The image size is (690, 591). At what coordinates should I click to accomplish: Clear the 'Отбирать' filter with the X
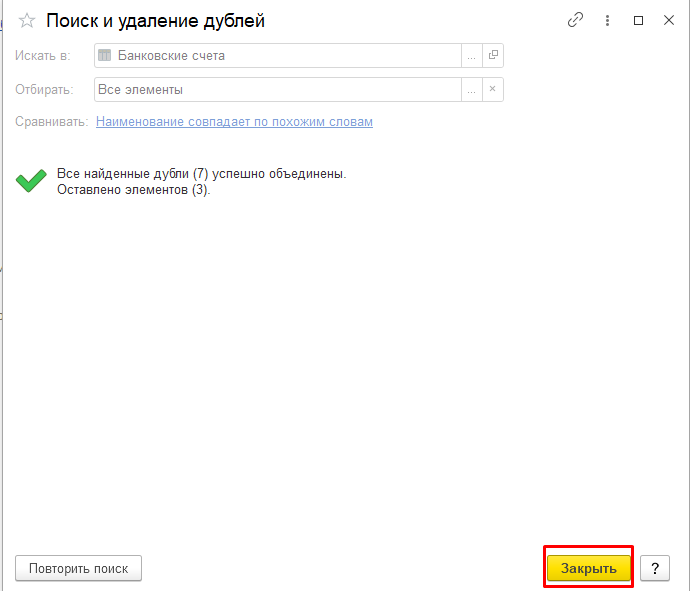point(493,90)
